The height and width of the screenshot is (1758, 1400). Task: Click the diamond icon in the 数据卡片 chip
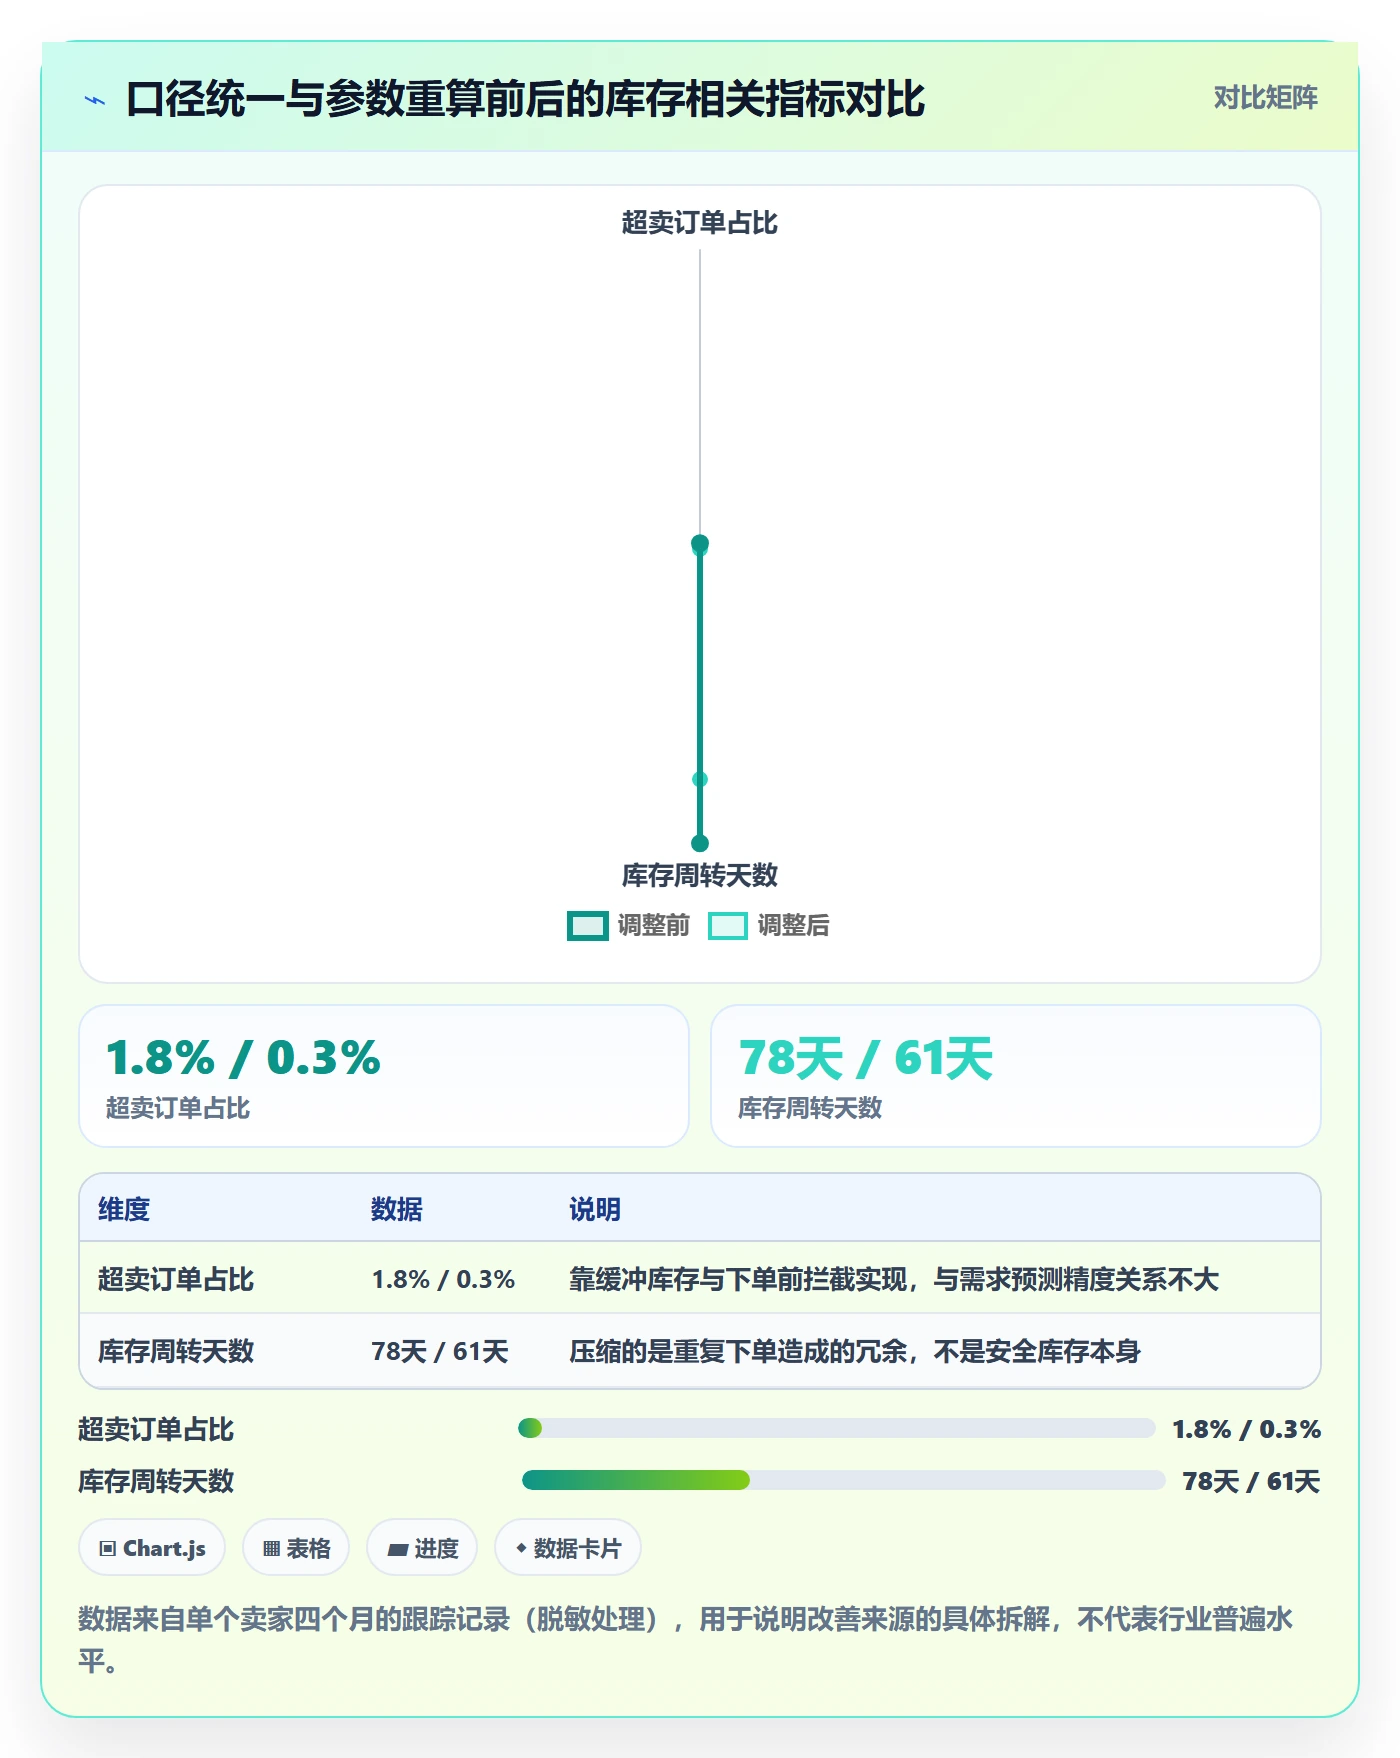tap(521, 1548)
